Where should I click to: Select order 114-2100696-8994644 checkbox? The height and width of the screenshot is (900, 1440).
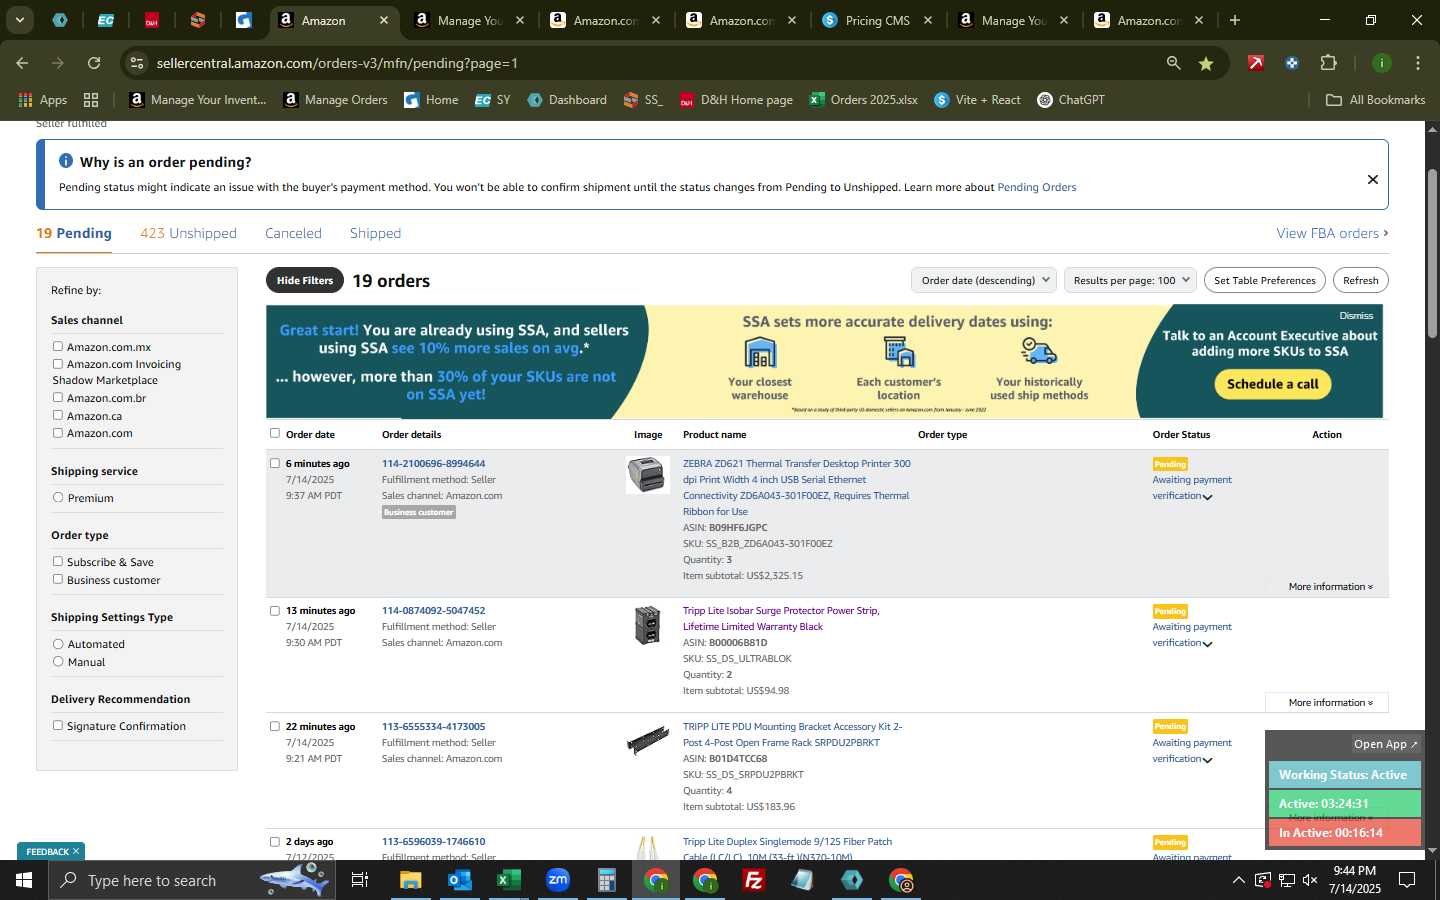[x=275, y=463]
